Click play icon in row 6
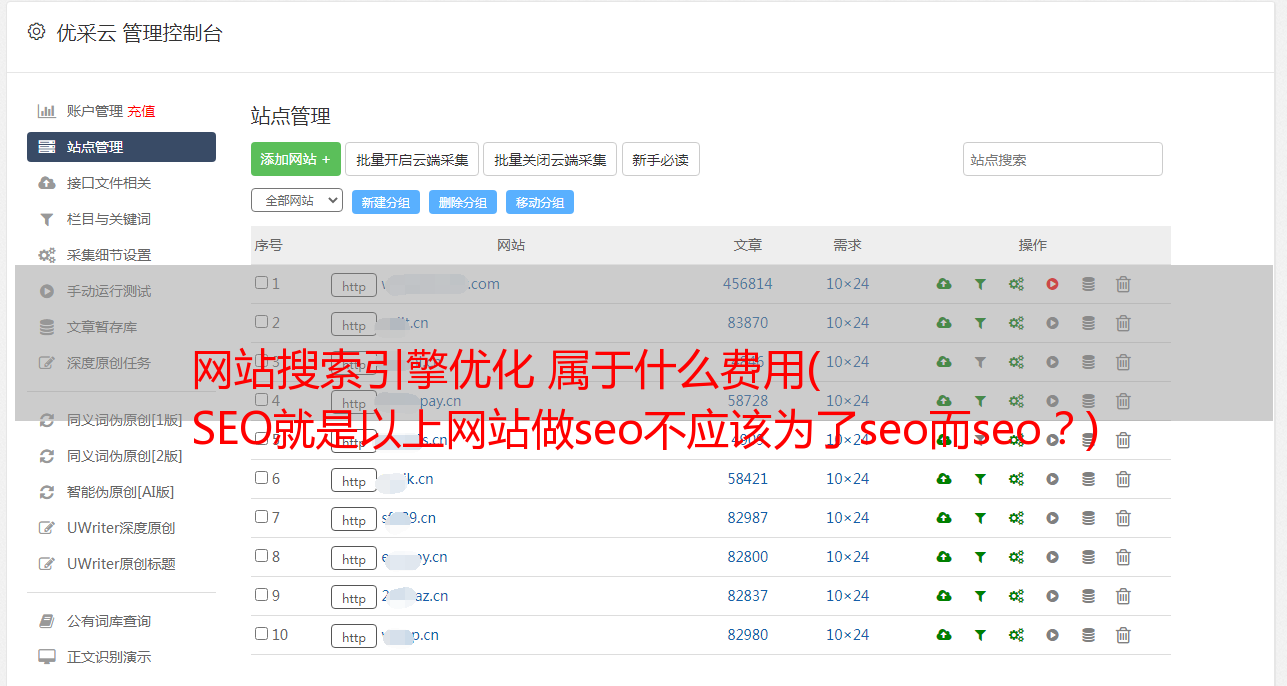This screenshot has height=686, width=1287. tap(1052, 479)
